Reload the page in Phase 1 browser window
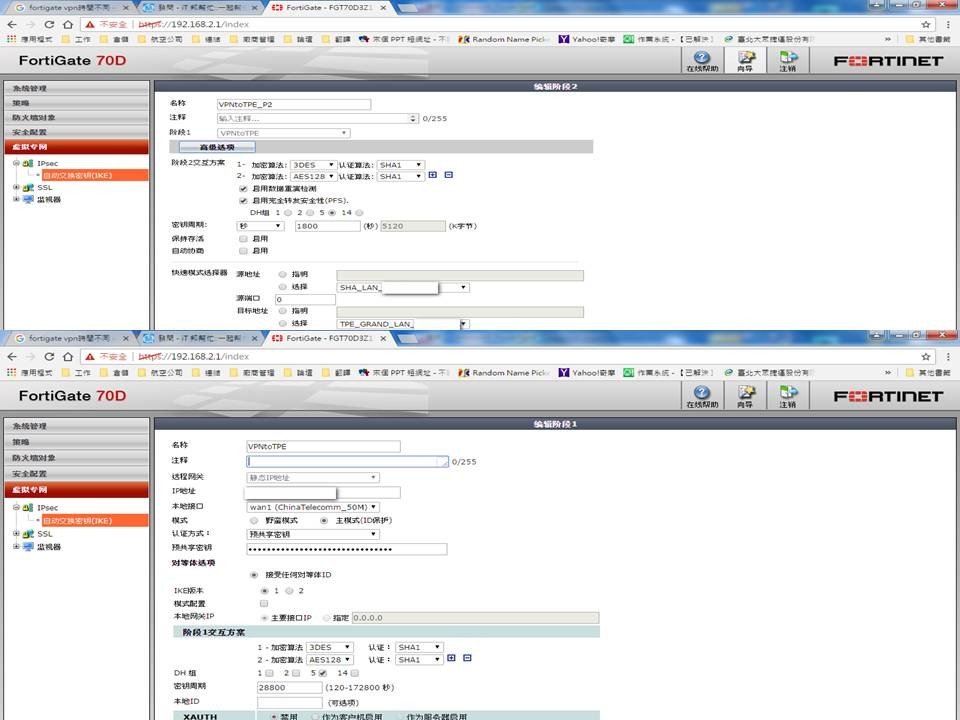Viewport: 960px width, 720px height. click(x=49, y=356)
